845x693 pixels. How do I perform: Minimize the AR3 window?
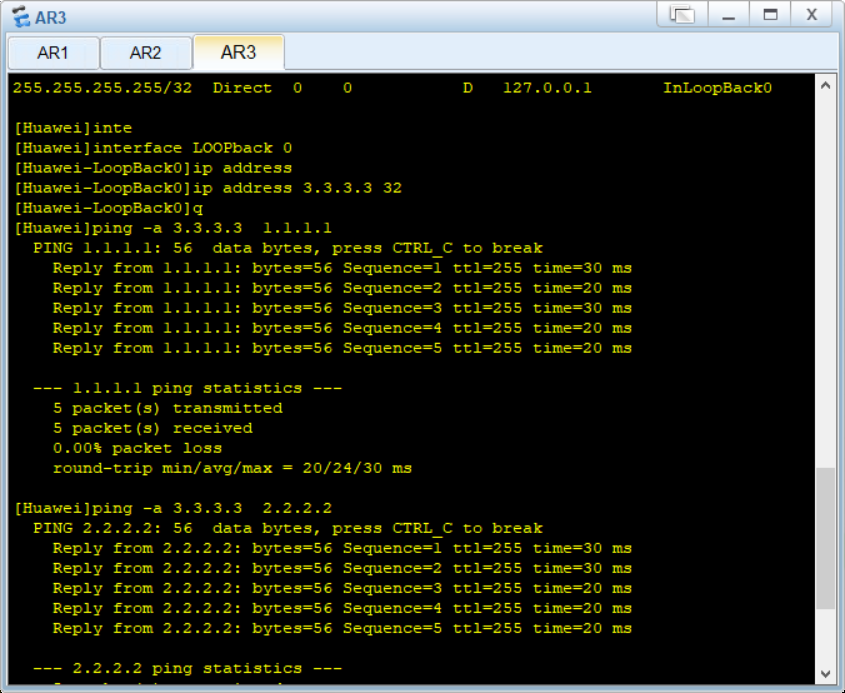[x=729, y=15]
